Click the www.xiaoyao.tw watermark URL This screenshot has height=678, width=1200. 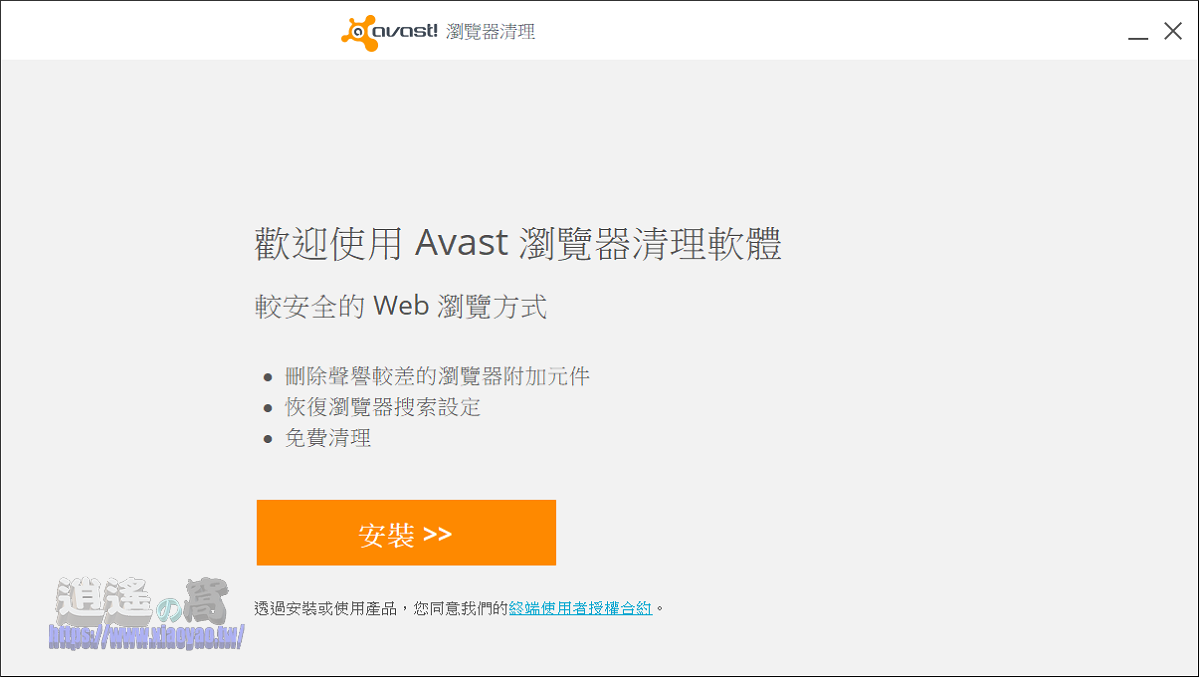(x=147, y=637)
